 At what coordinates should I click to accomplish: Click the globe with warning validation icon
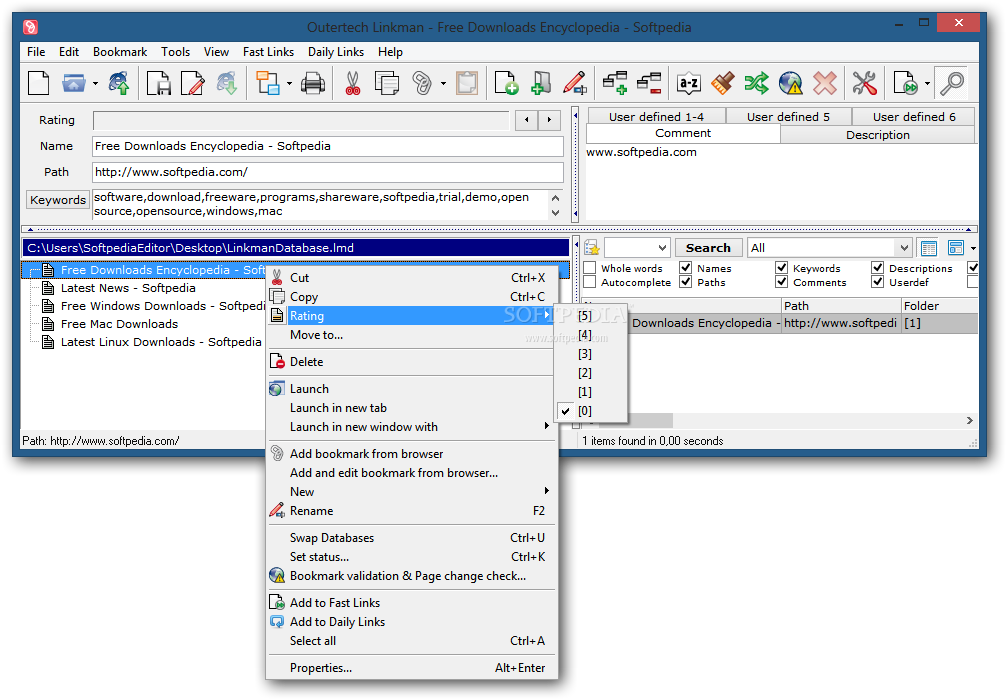[791, 83]
